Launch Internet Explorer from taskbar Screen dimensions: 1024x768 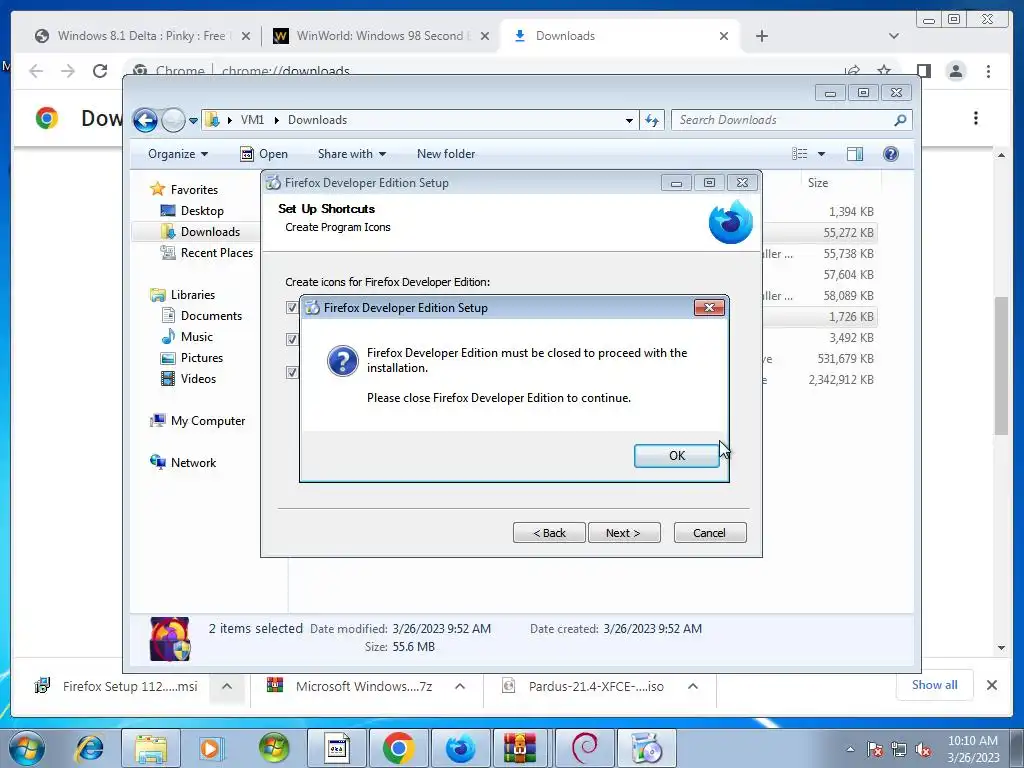click(90, 748)
